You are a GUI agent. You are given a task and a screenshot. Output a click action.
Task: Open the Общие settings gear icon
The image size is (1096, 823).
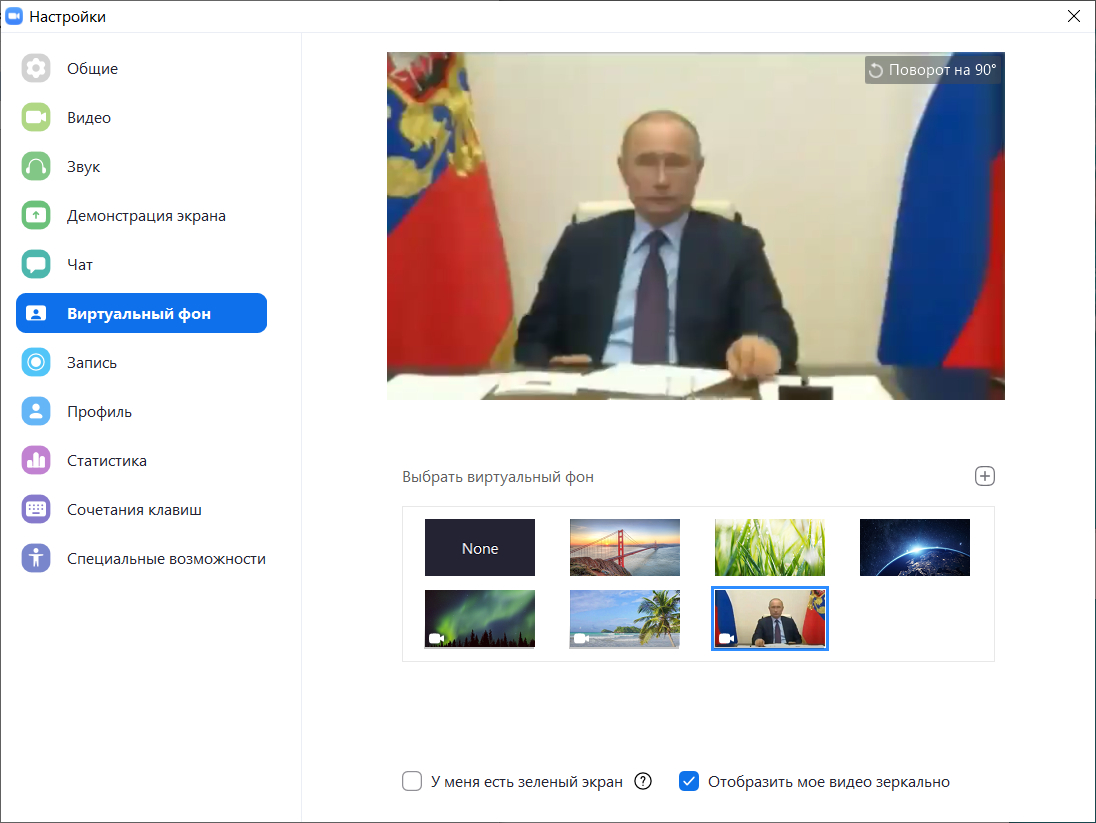coord(36,69)
